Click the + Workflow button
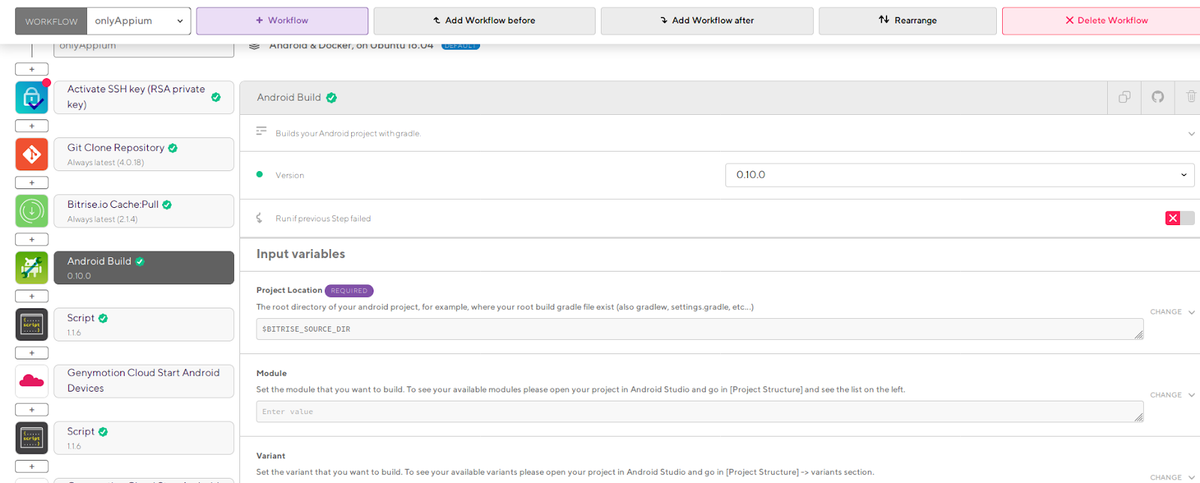Screen dimensions: 1200x483 coord(282,21)
